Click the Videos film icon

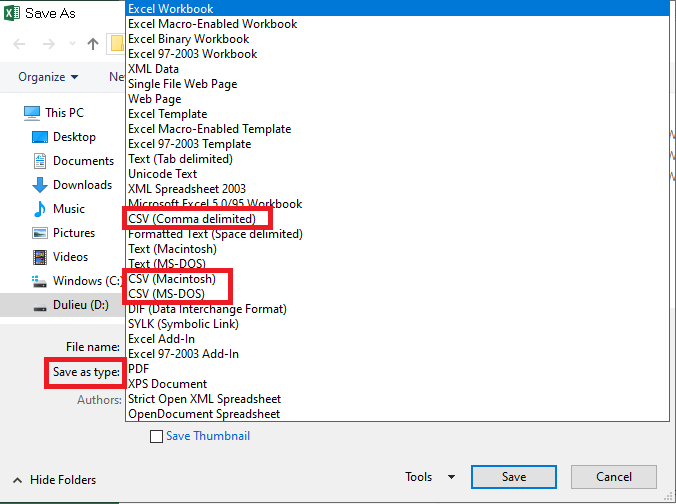pos(40,257)
